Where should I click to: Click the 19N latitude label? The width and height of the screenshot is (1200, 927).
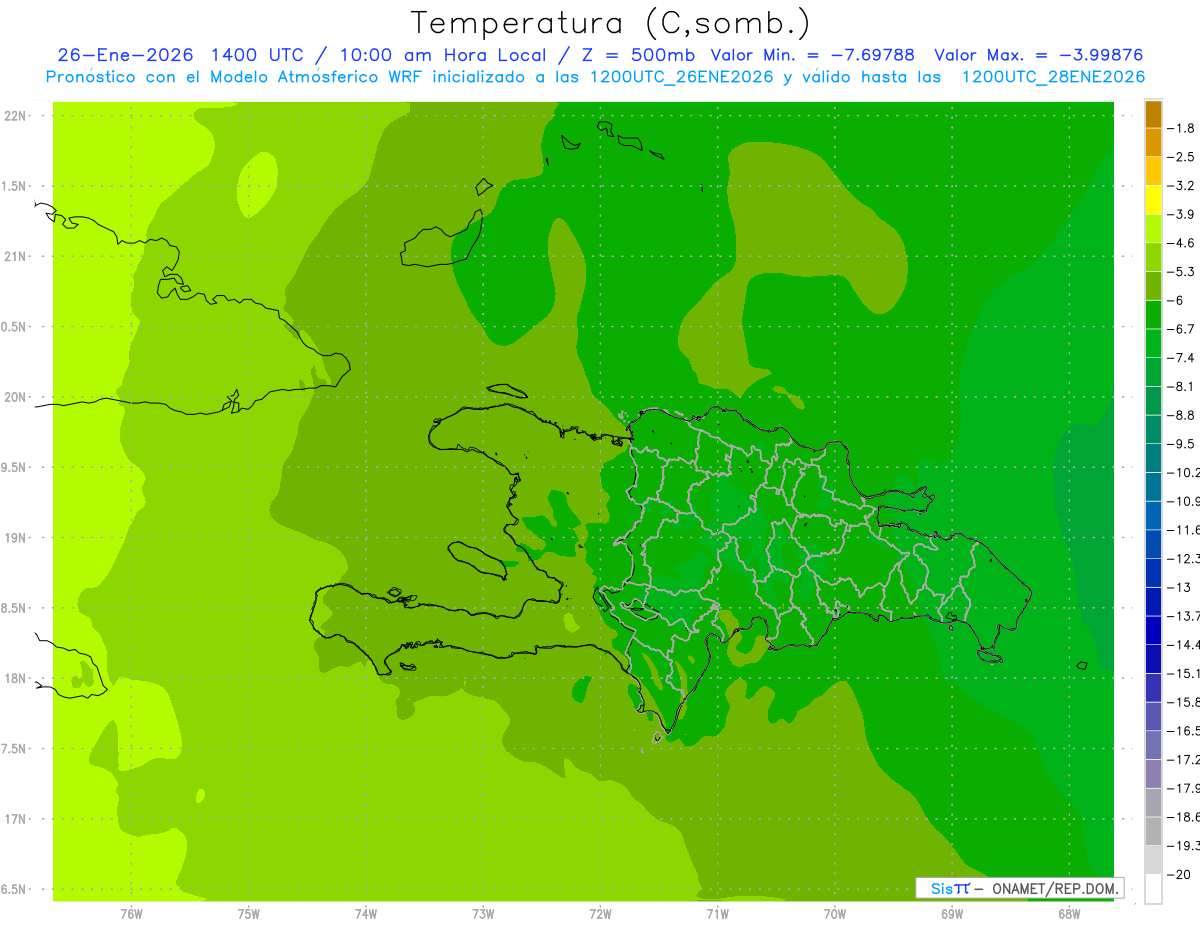[x=16, y=538]
